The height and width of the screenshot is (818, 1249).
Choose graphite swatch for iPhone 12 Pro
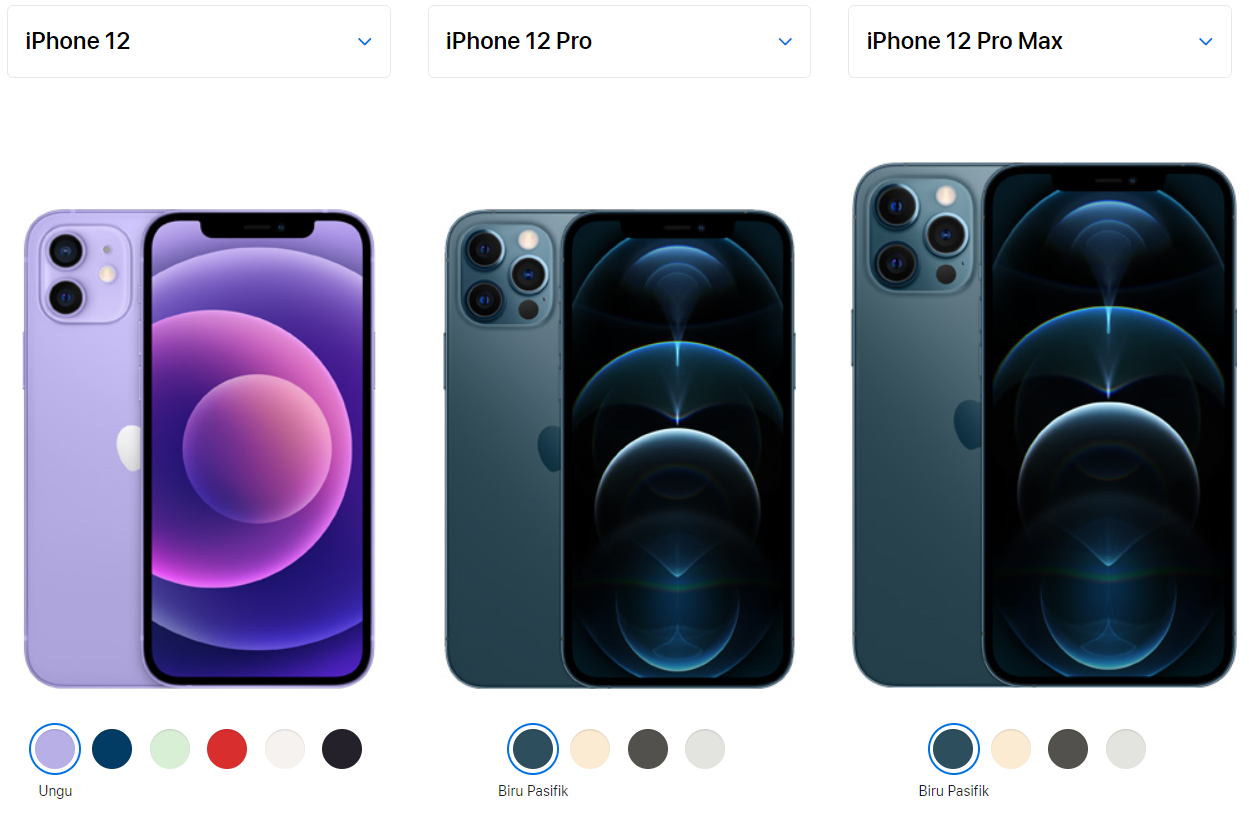pos(648,749)
